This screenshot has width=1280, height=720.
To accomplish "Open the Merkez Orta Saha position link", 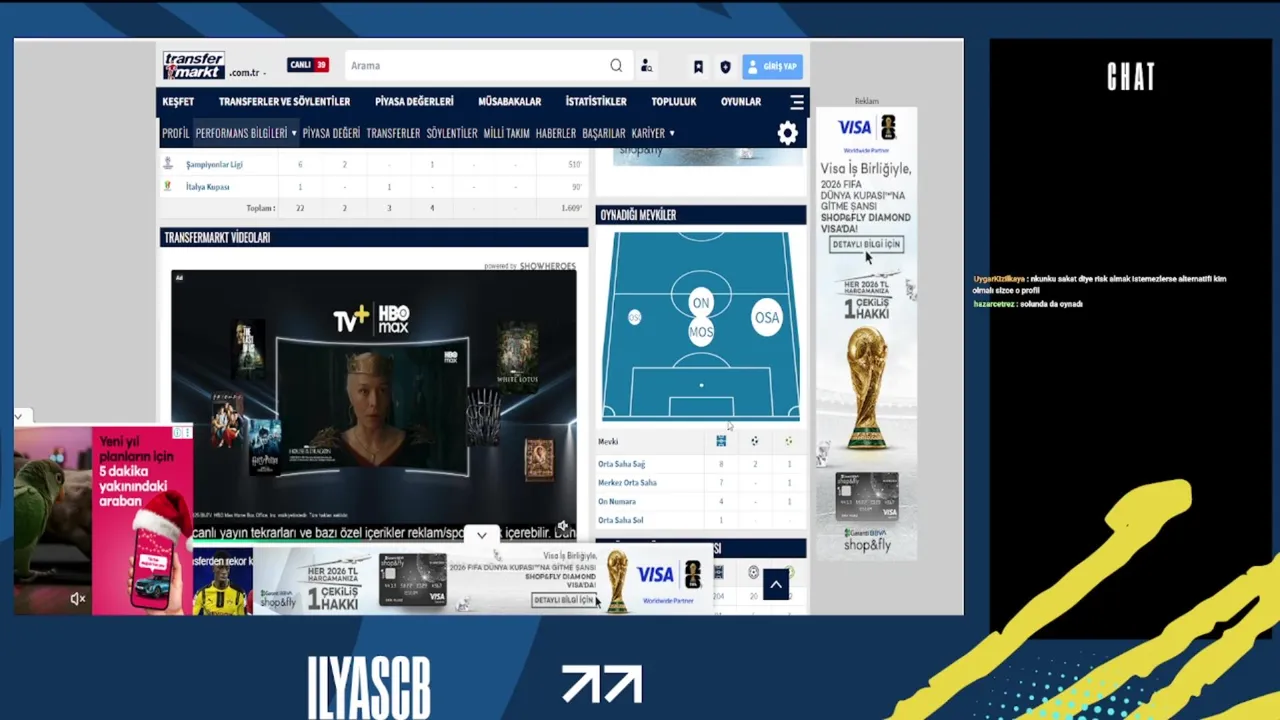I will (x=627, y=483).
